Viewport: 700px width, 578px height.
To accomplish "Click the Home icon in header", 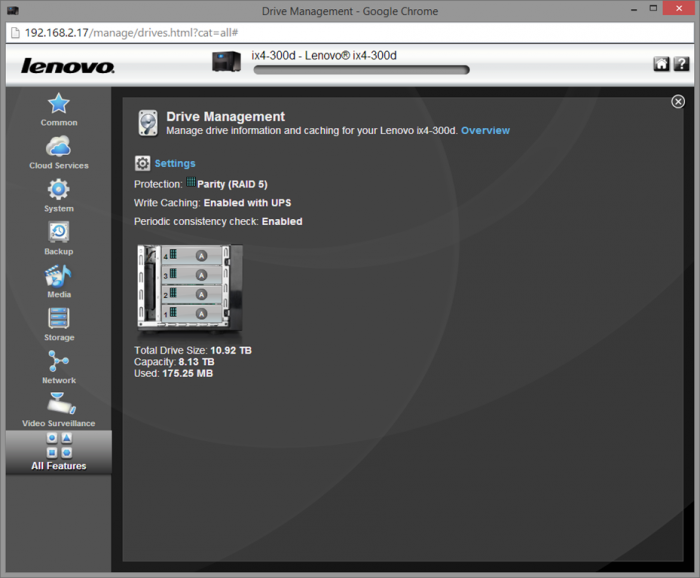I will tap(661, 64).
